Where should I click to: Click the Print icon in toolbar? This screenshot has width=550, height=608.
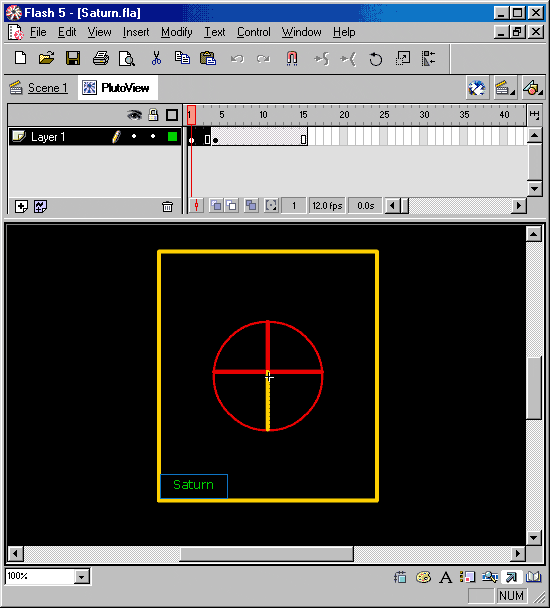(x=101, y=59)
